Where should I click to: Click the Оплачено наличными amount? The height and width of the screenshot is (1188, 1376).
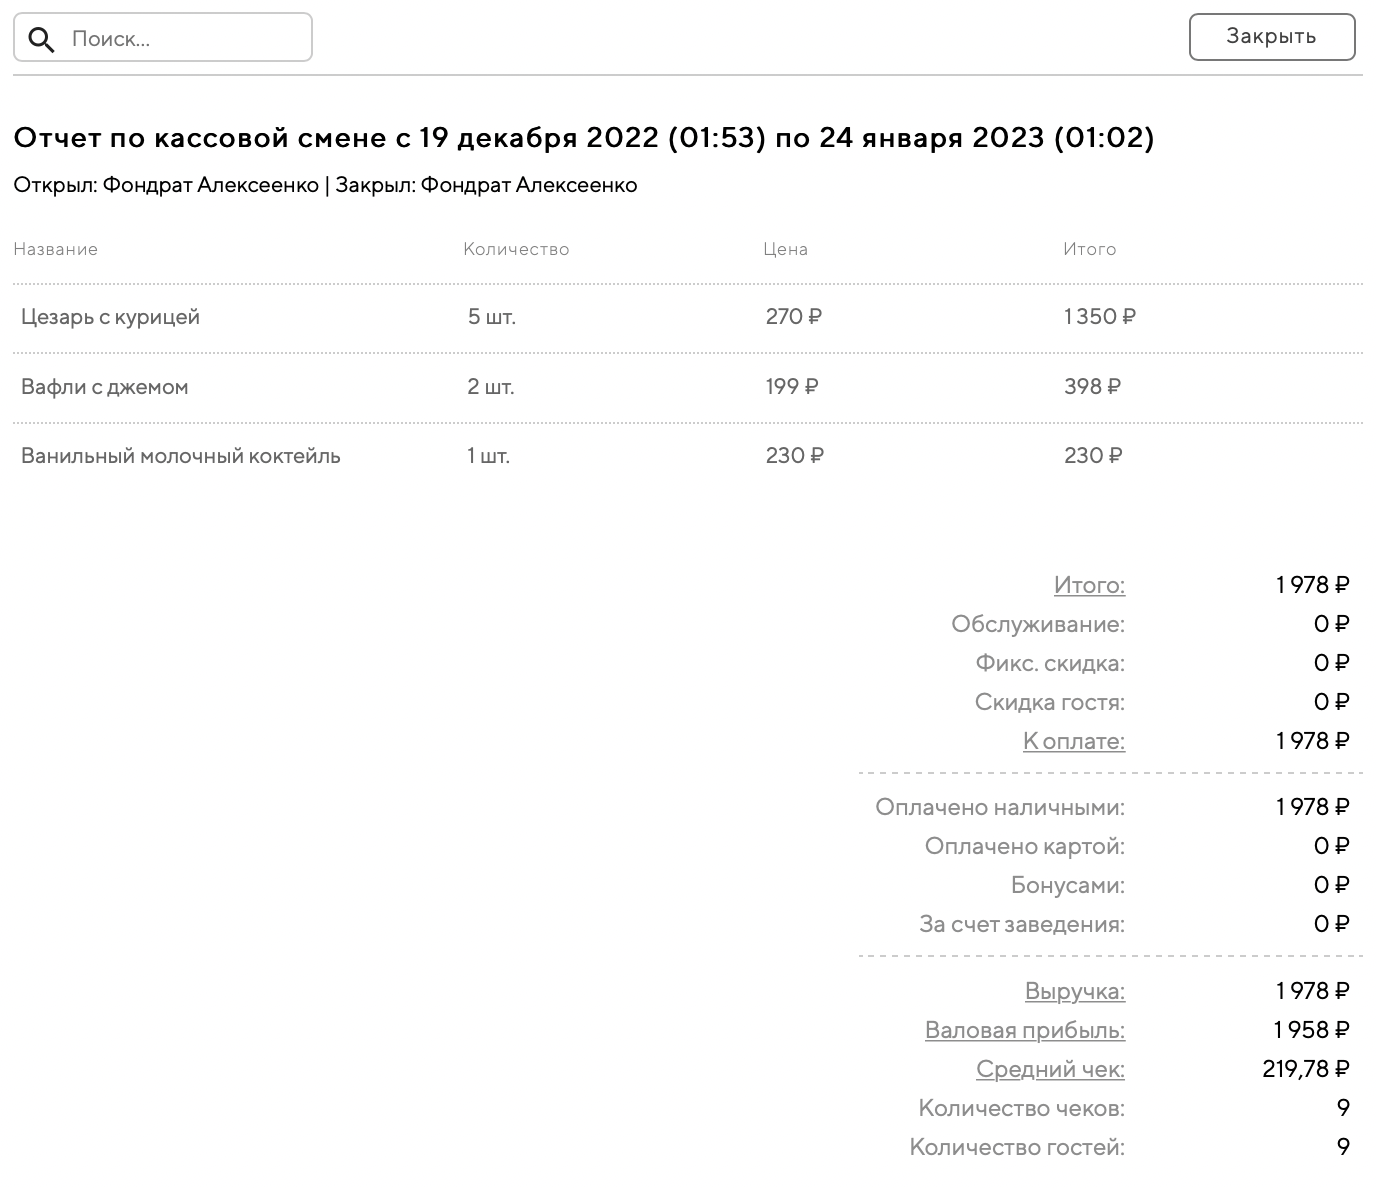coord(1312,807)
